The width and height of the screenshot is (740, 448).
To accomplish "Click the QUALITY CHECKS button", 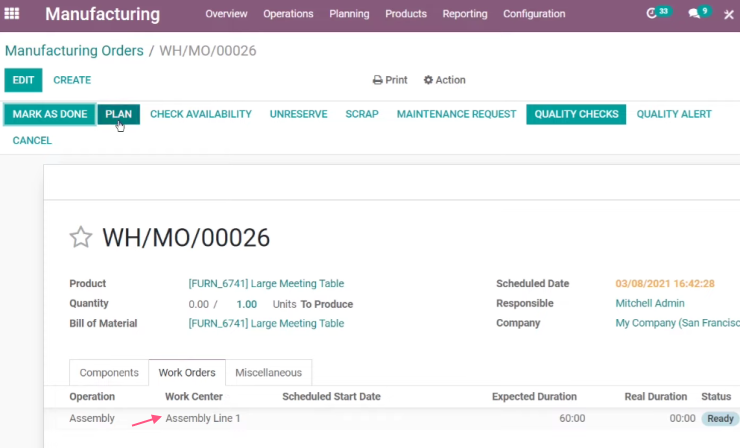I will pos(576,114).
